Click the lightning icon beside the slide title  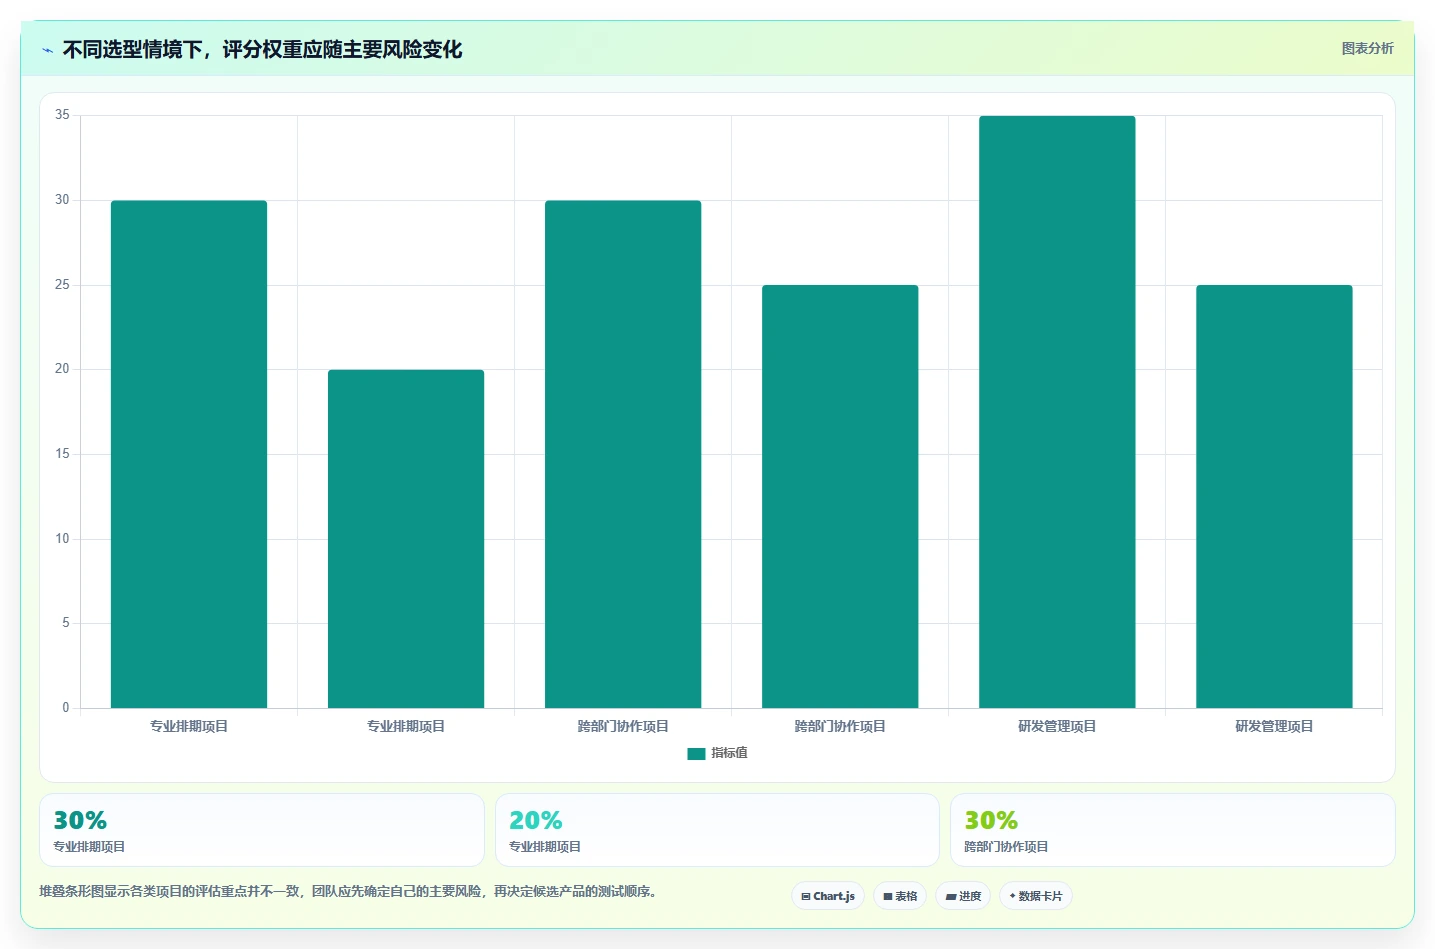tap(47, 50)
